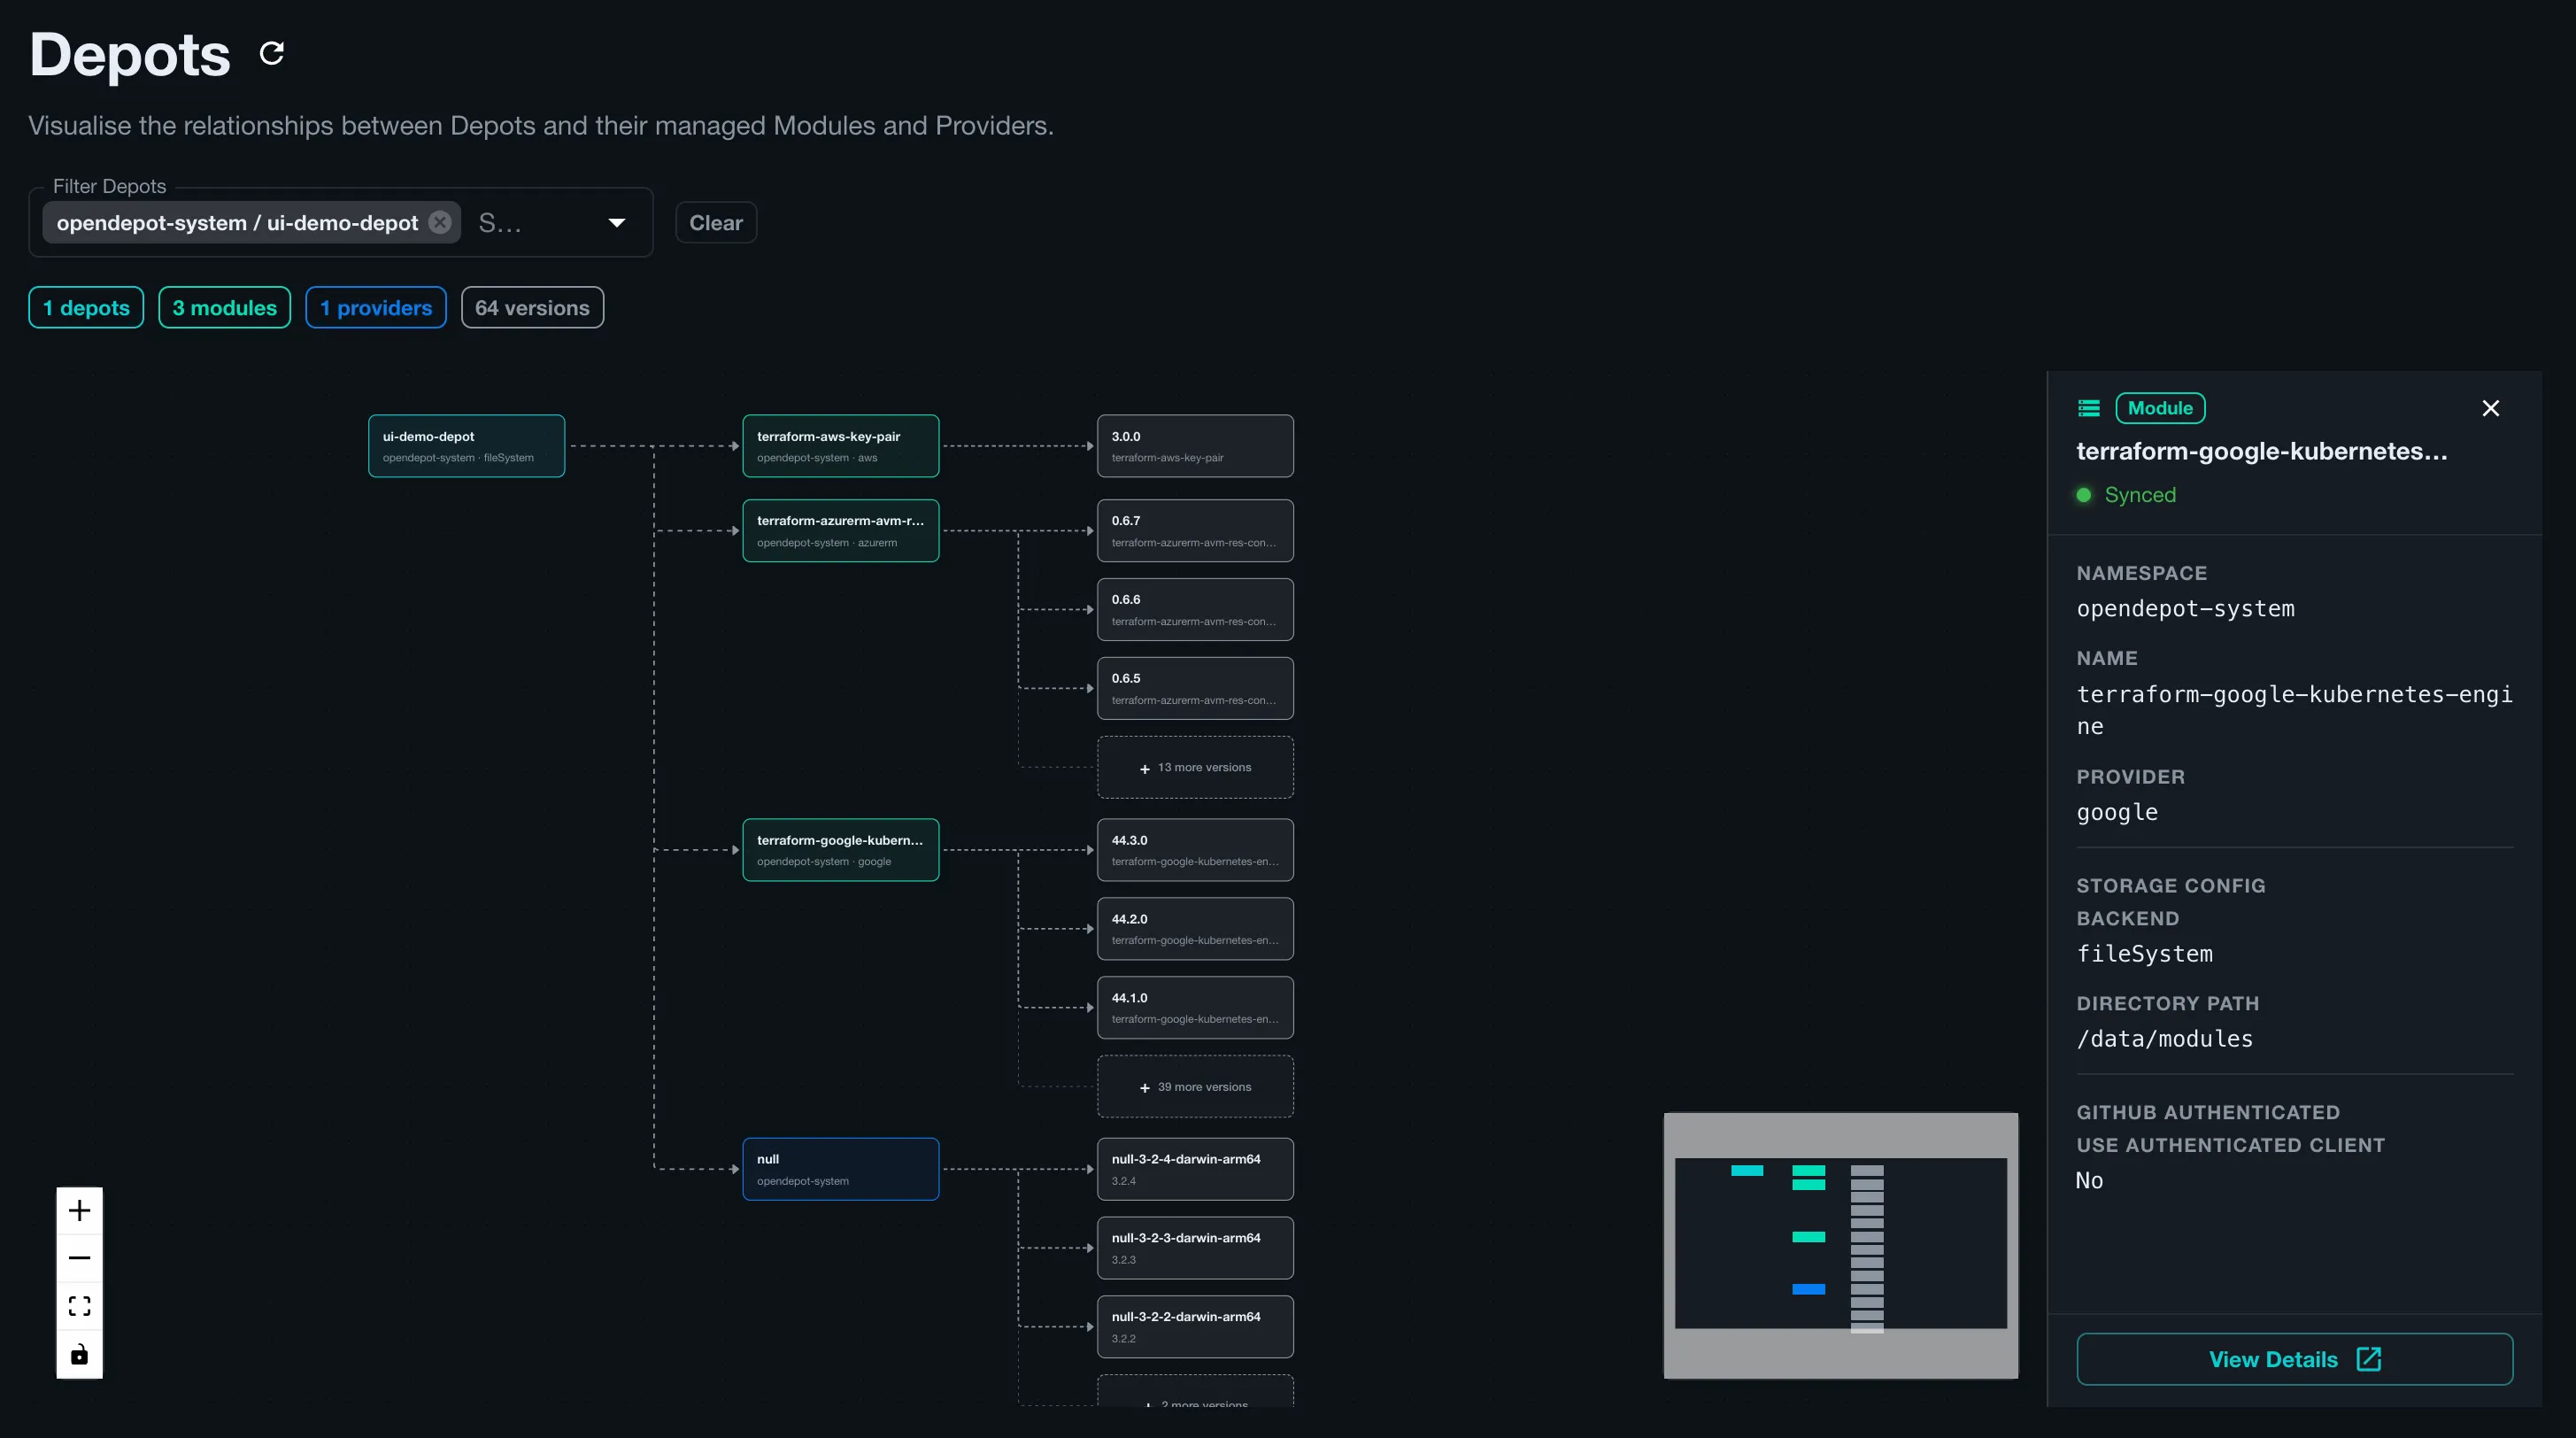Open azurerm version 0.6.7 node

(1195, 531)
